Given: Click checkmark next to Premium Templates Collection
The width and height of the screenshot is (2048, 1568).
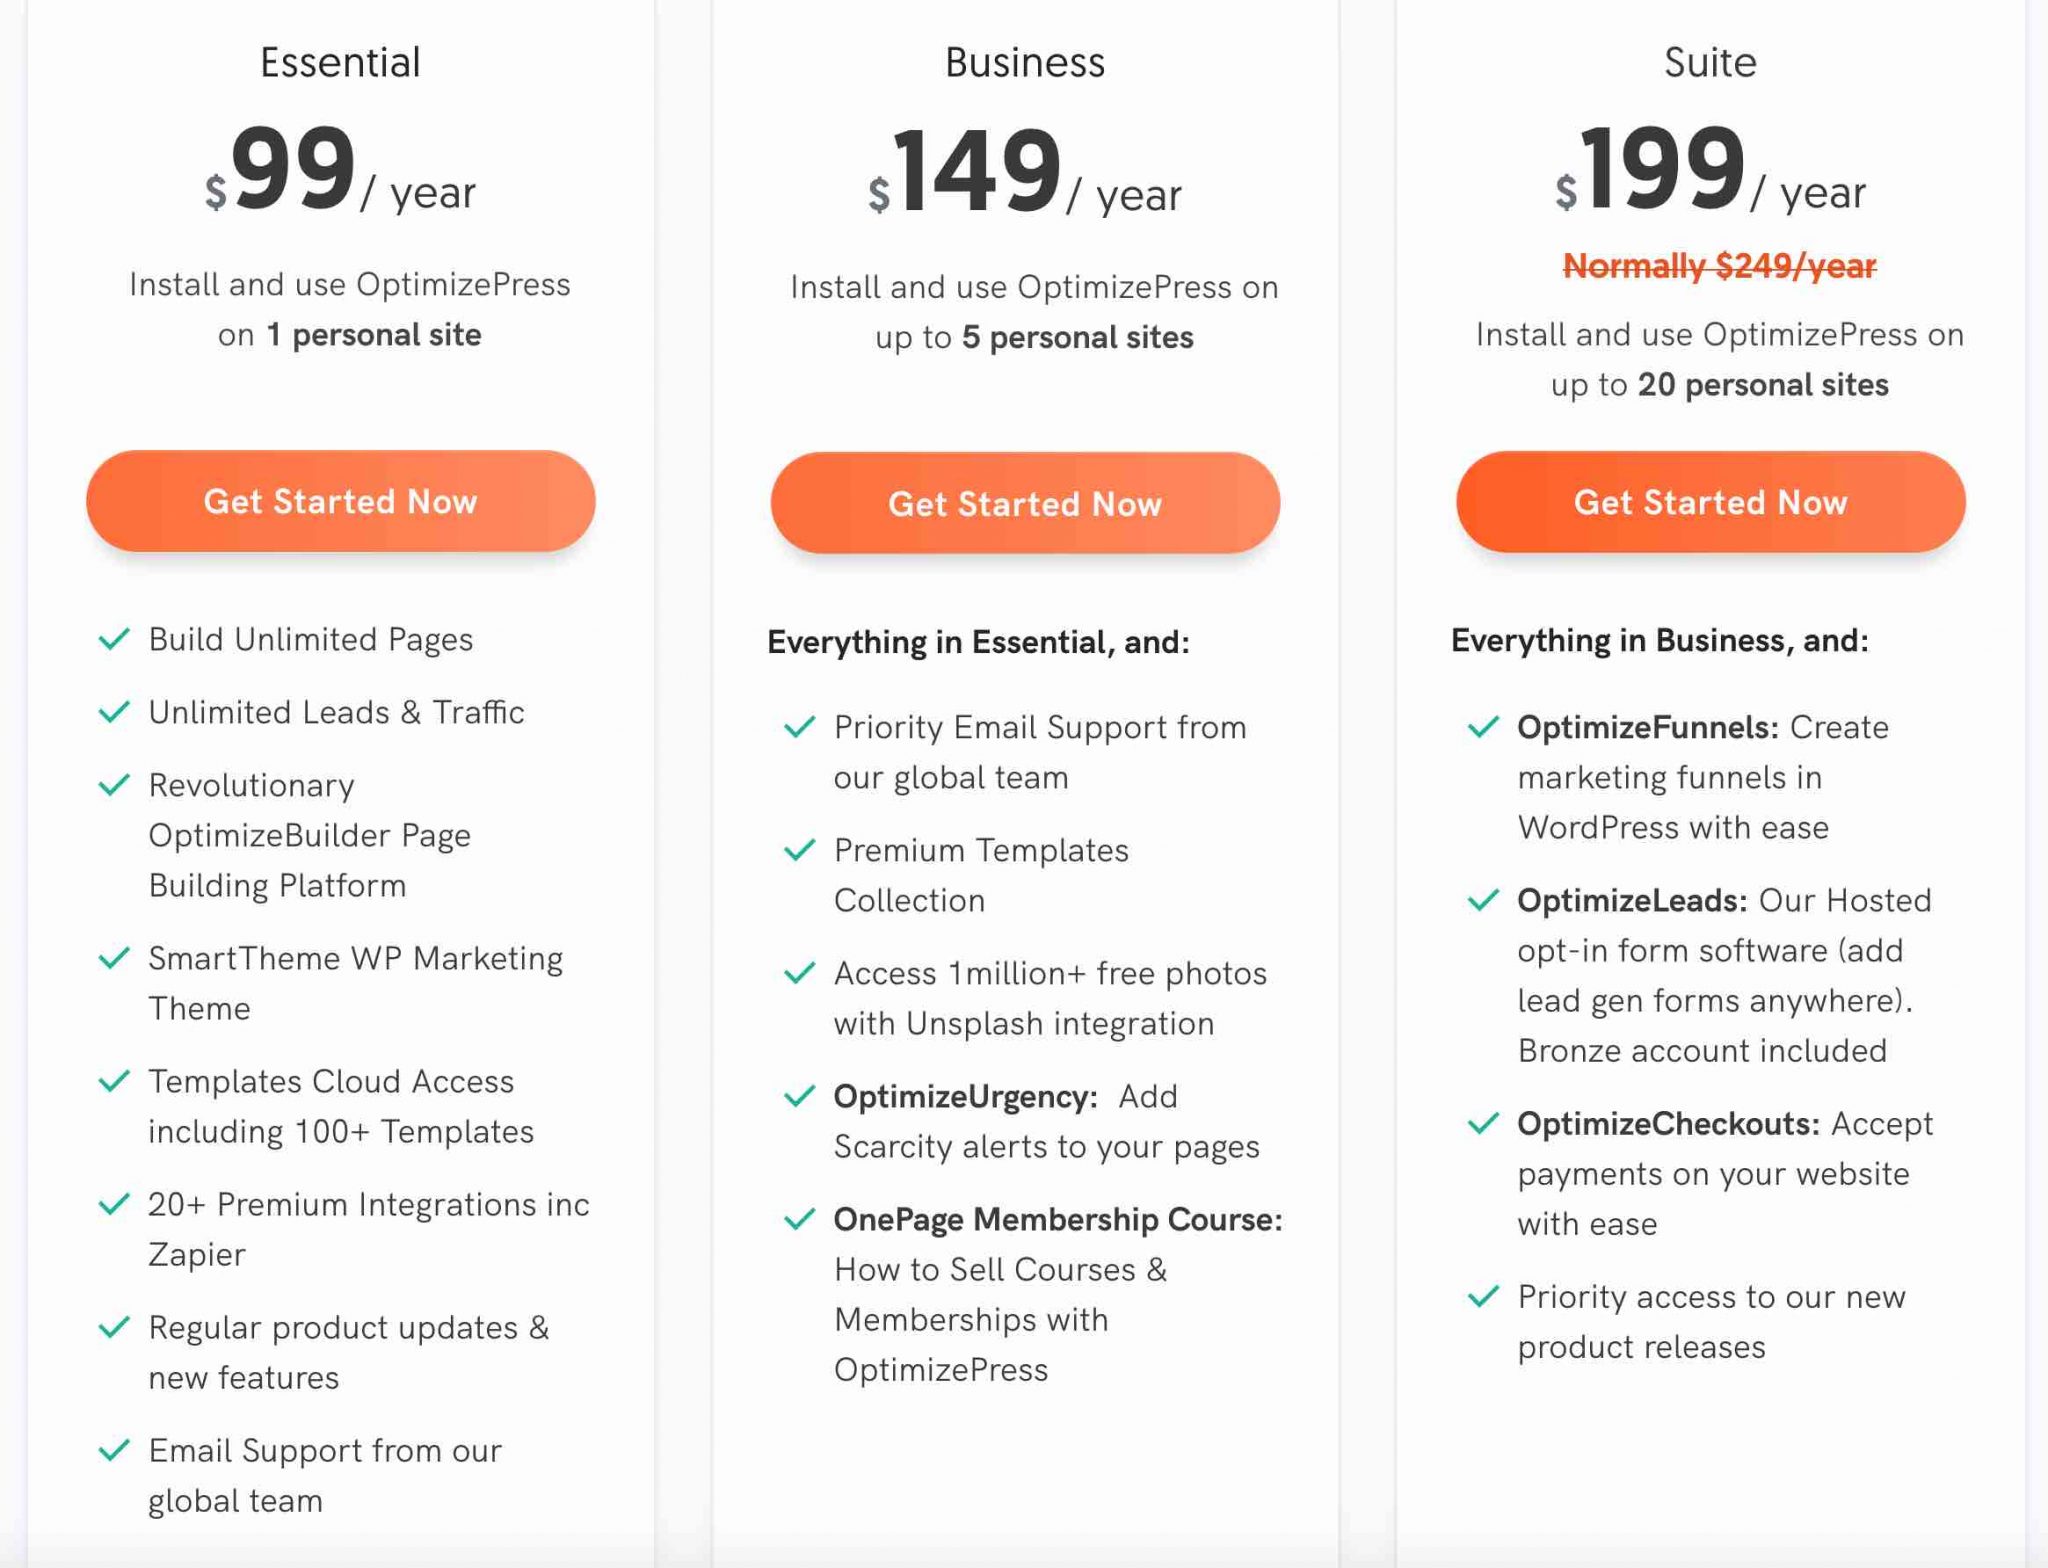Looking at the screenshot, I should pos(799,850).
